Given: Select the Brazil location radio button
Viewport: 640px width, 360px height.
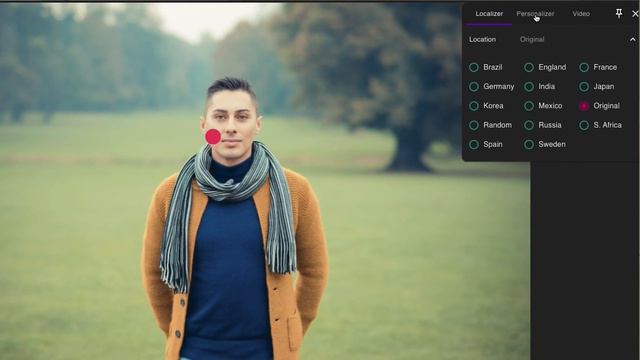Looking at the screenshot, I should pos(473,67).
